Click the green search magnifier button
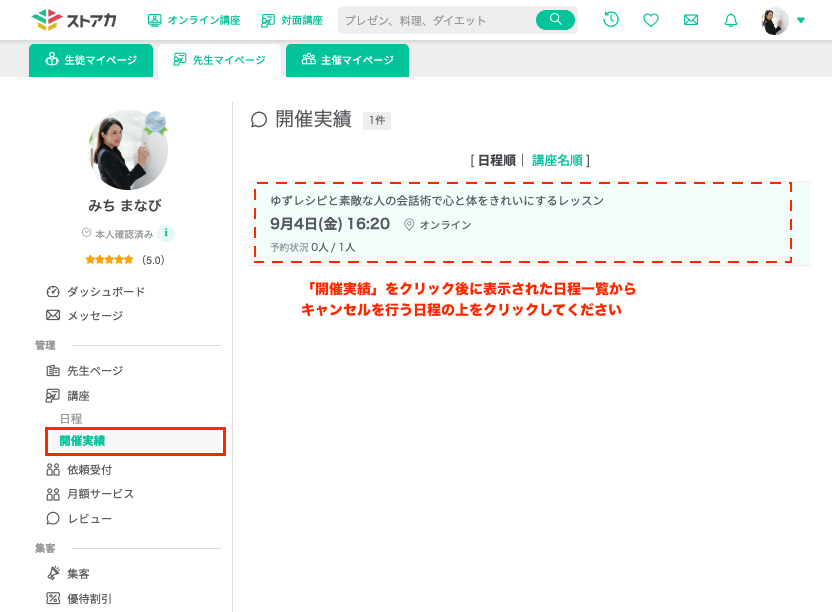The width and height of the screenshot is (832, 612). [x=556, y=20]
